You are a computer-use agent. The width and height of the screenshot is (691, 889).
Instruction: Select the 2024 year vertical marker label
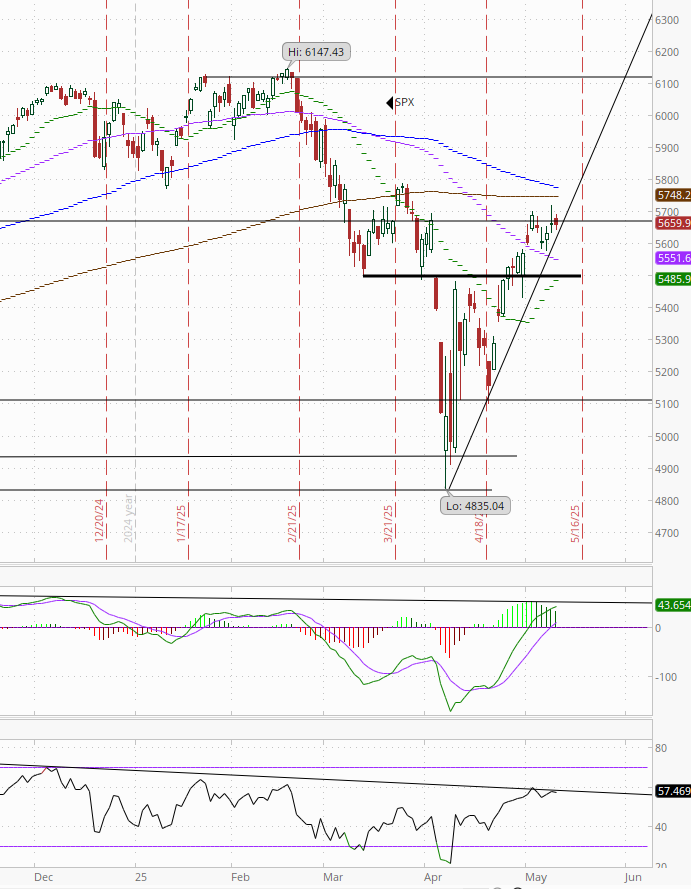pyautogui.click(x=128, y=518)
